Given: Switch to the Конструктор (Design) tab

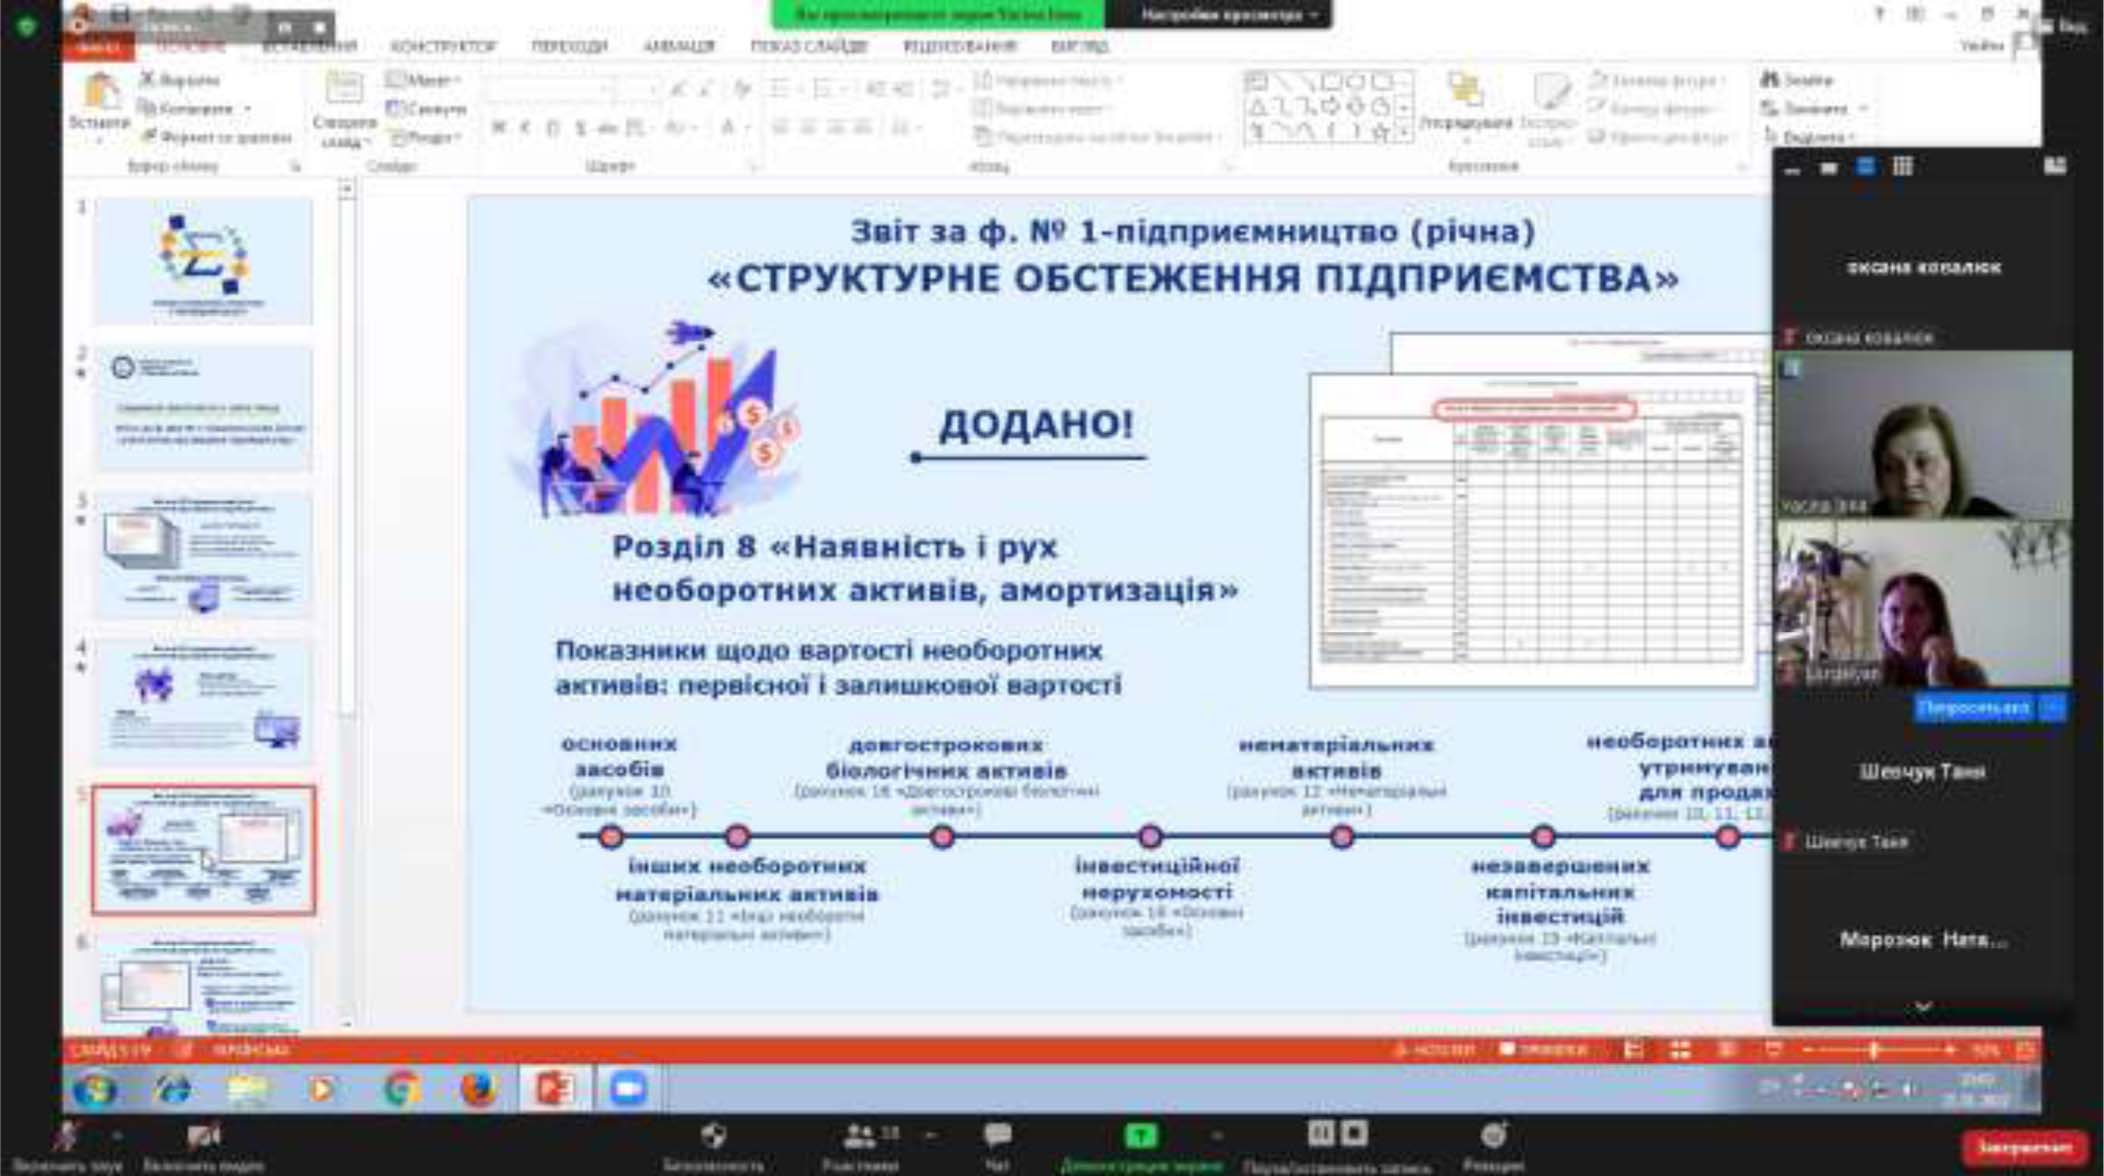Looking at the screenshot, I should point(444,46).
